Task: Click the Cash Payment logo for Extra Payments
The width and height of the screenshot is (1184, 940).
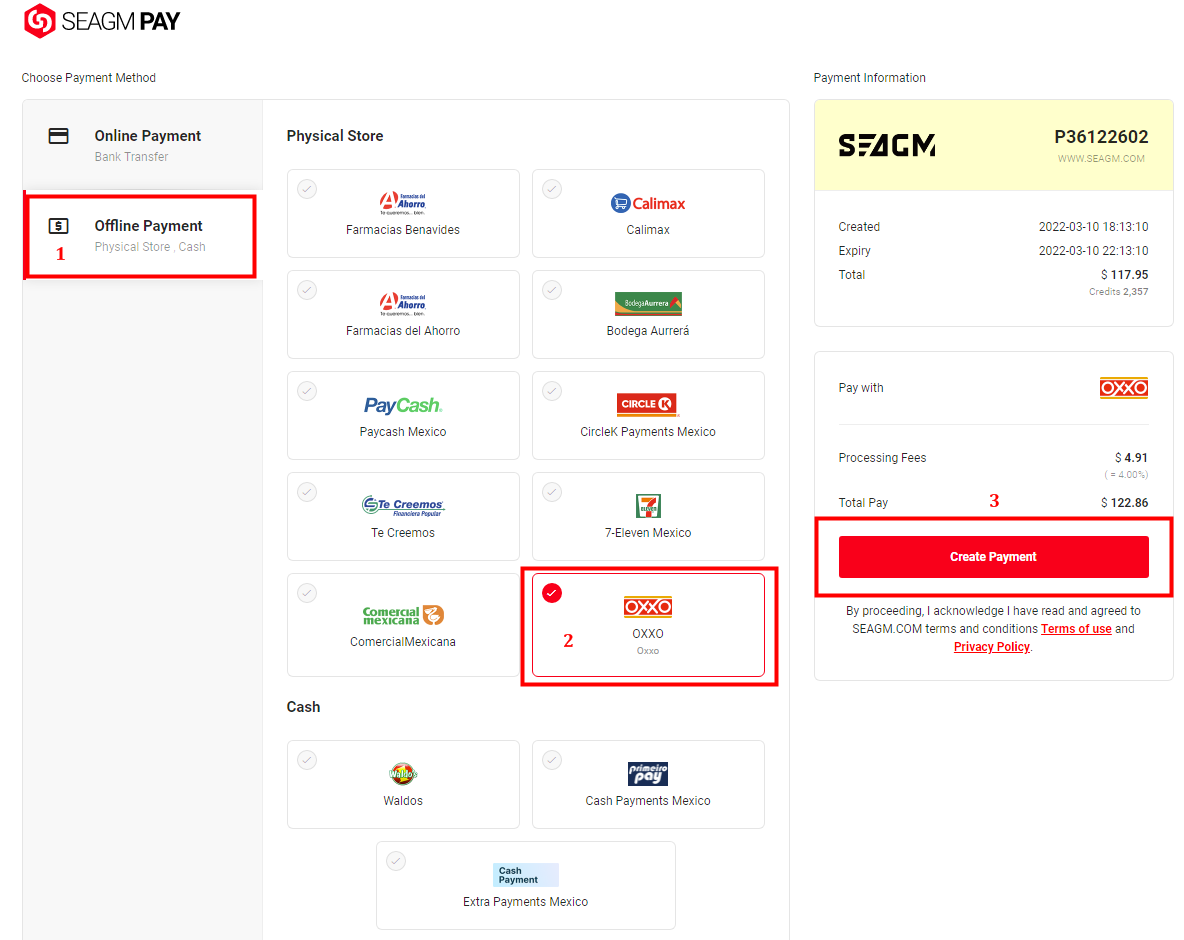Action: click(526, 875)
